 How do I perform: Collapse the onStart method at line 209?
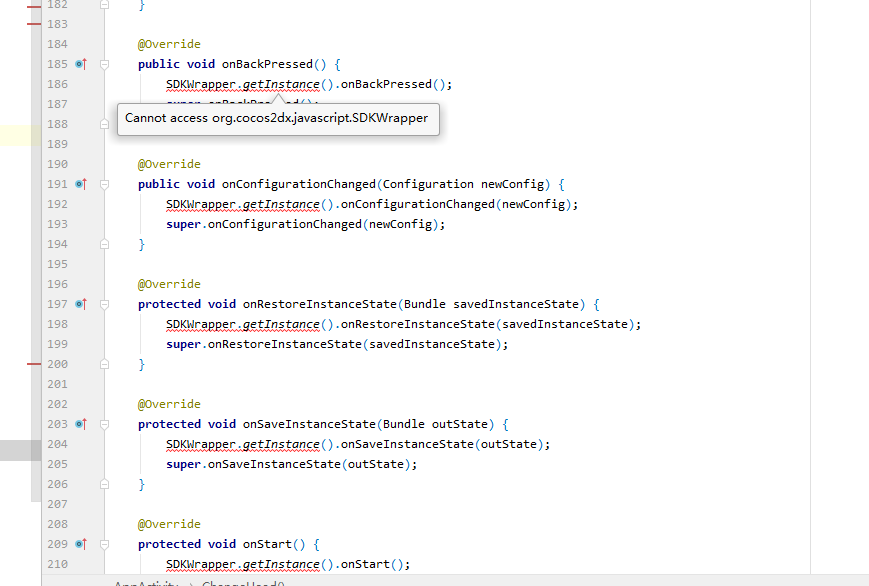point(104,544)
